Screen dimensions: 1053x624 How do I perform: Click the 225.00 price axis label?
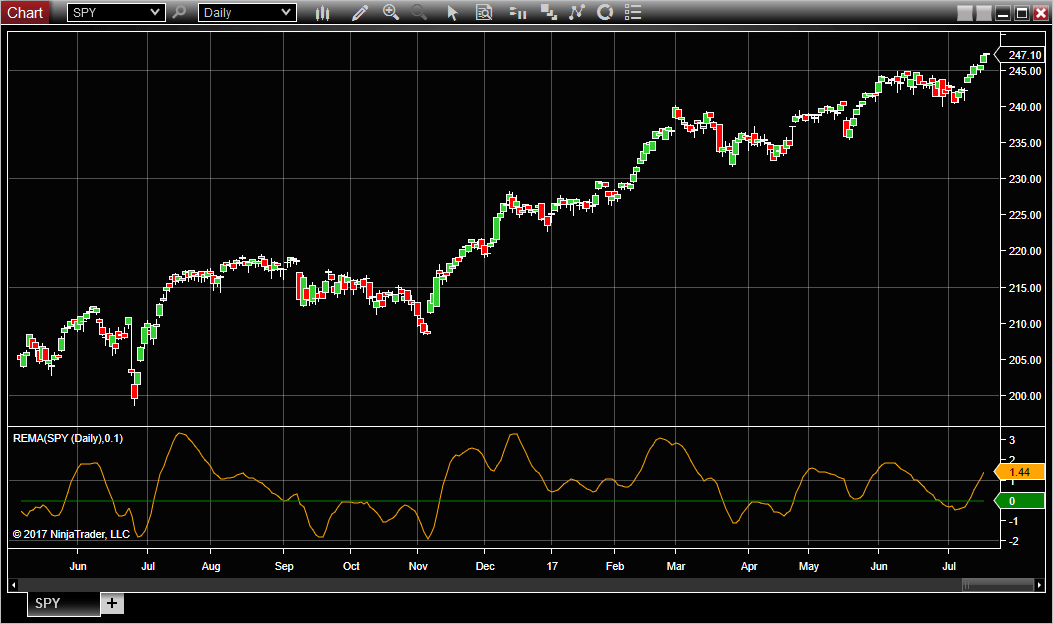tap(1025, 215)
